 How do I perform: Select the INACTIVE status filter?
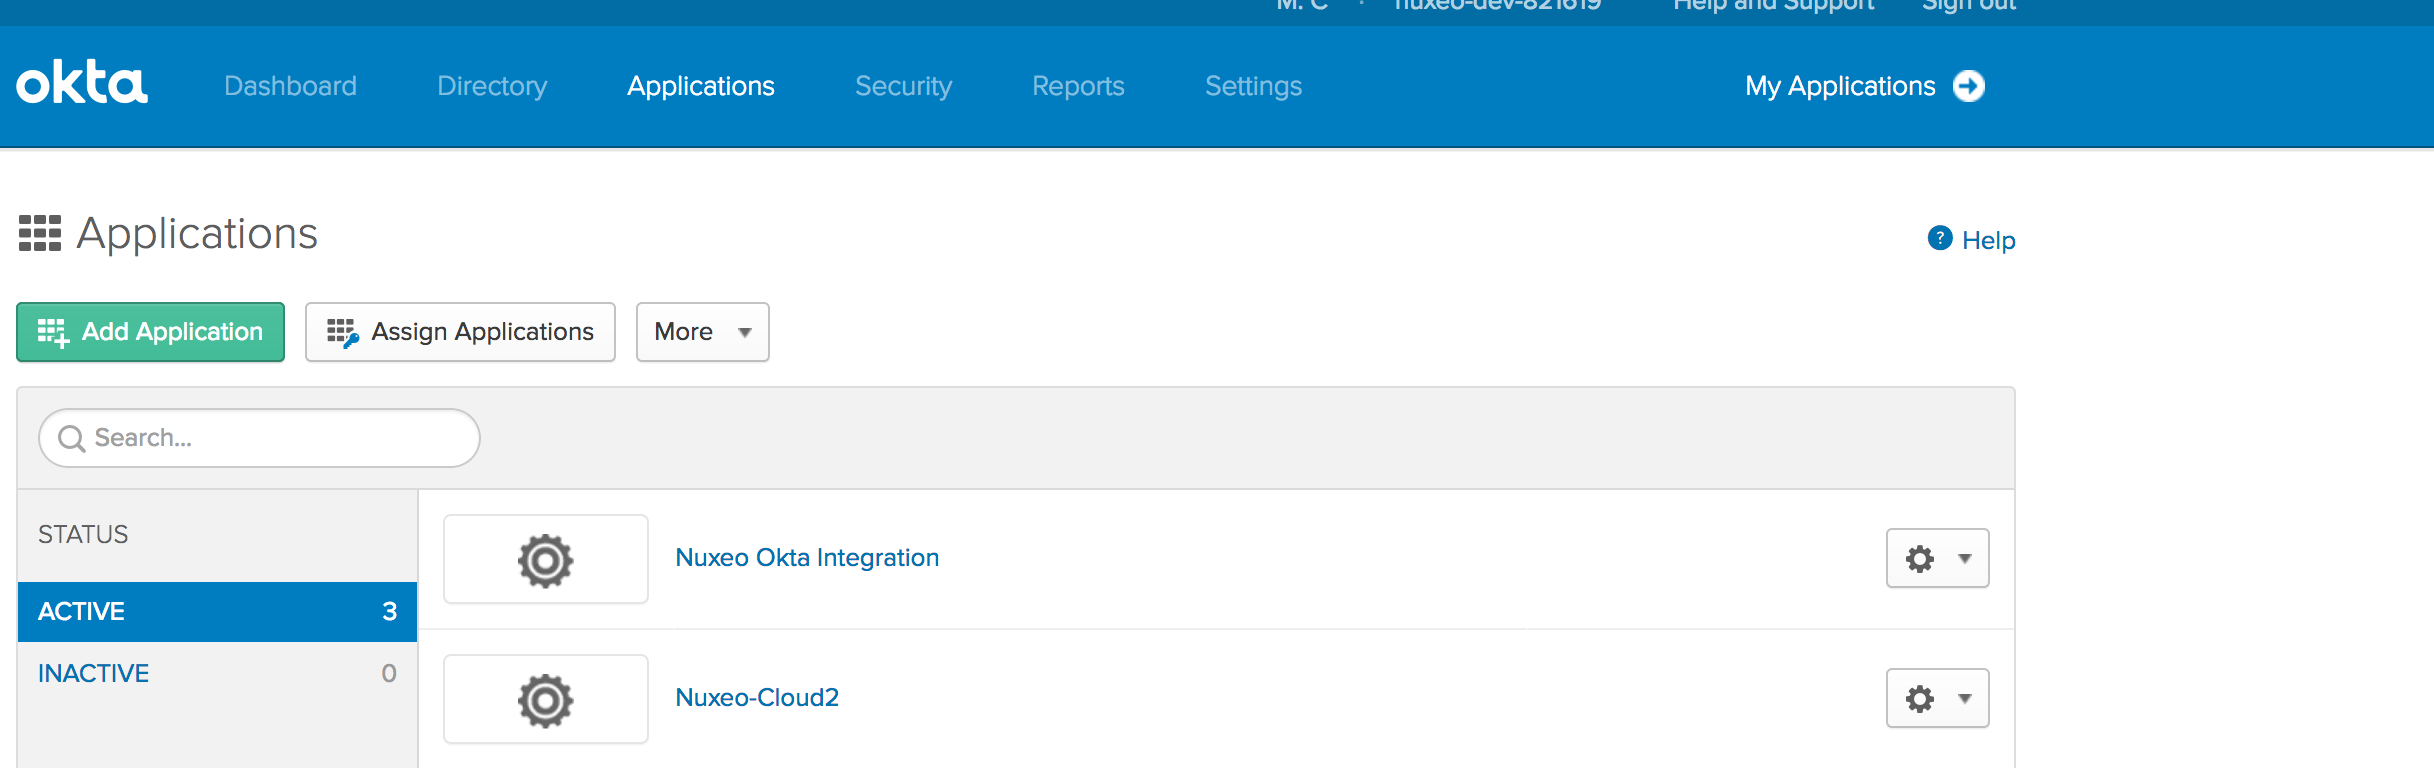tap(217, 673)
